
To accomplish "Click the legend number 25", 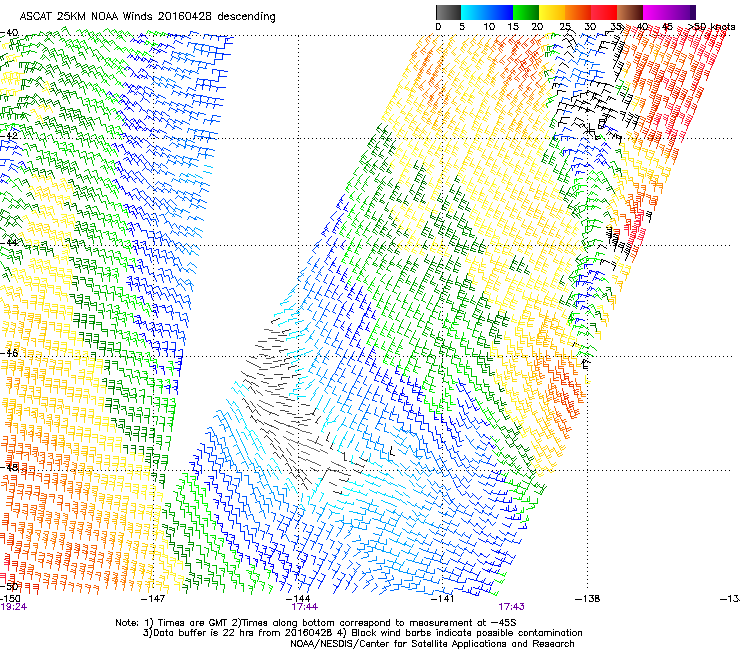I will tap(565, 27).
